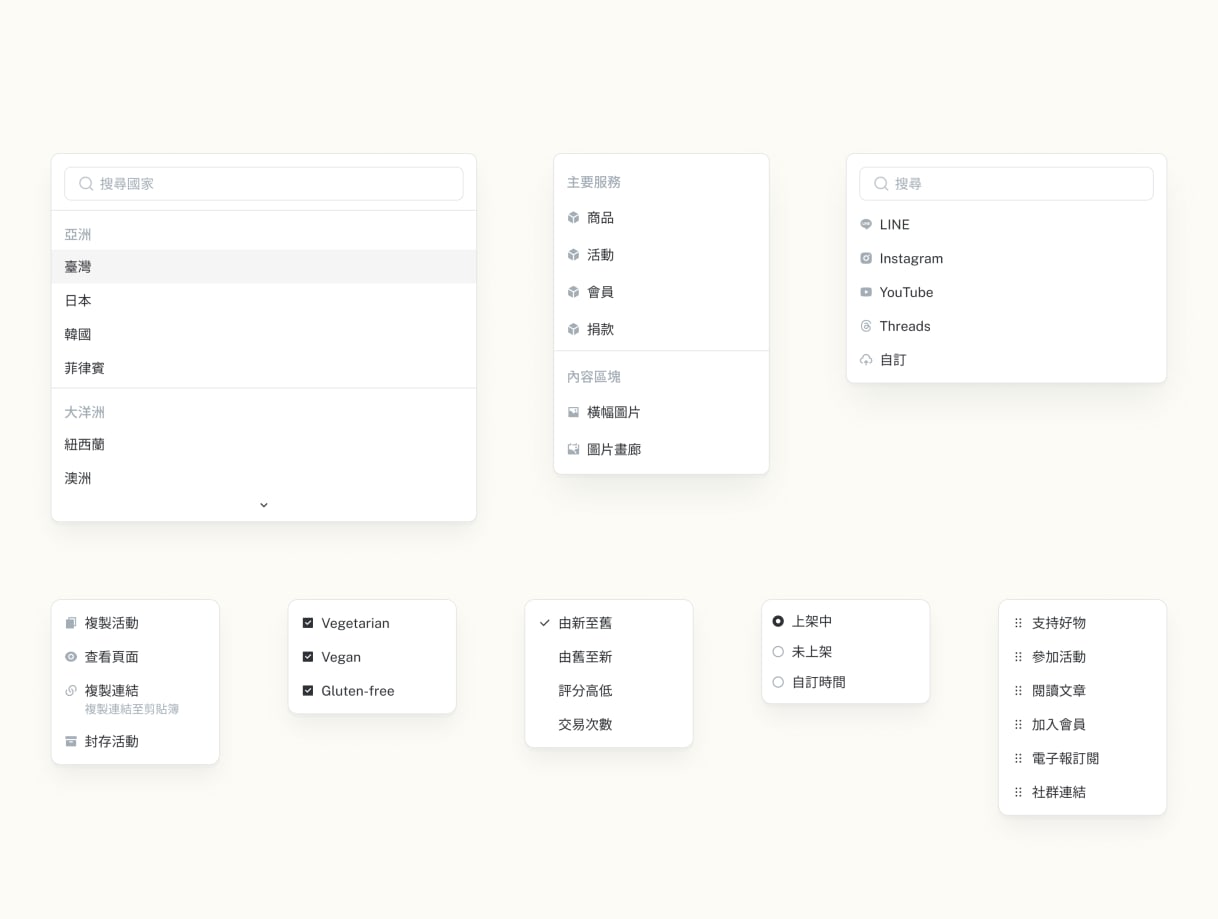Click the LINE icon
The width and height of the screenshot is (1218, 919).
coord(865,224)
